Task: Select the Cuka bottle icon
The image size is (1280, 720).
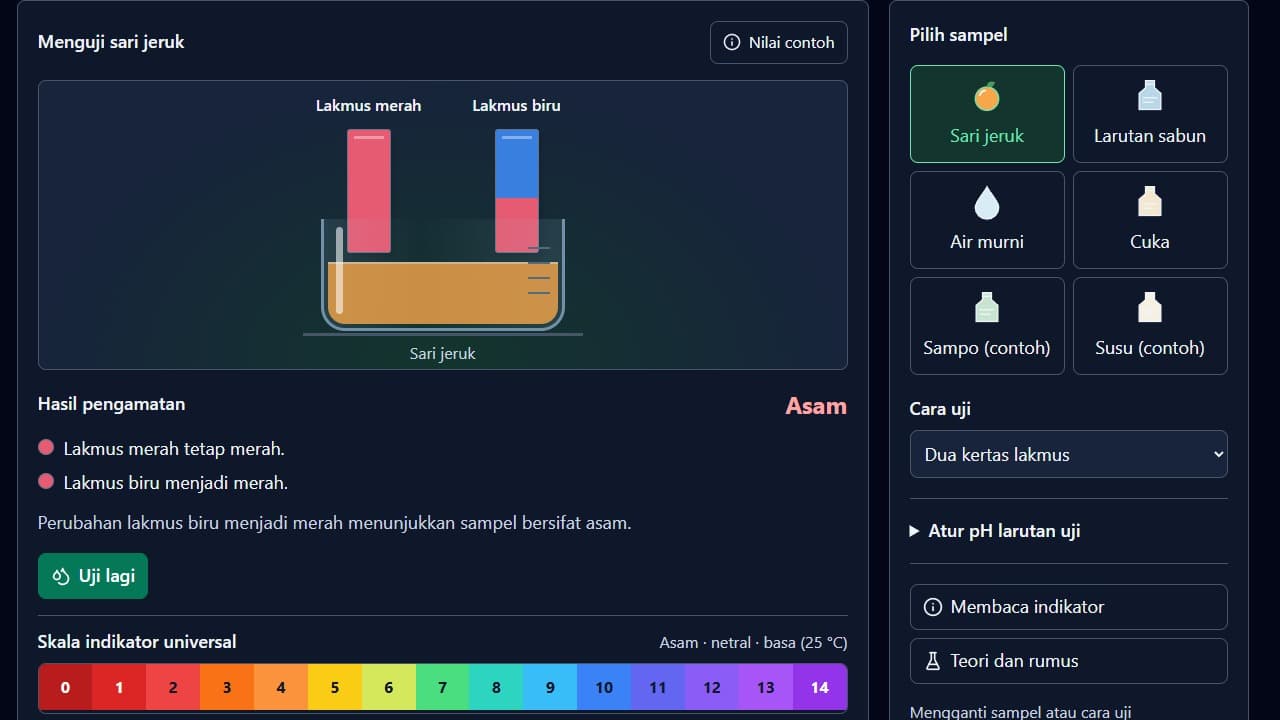Action: tap(1150, 202)
